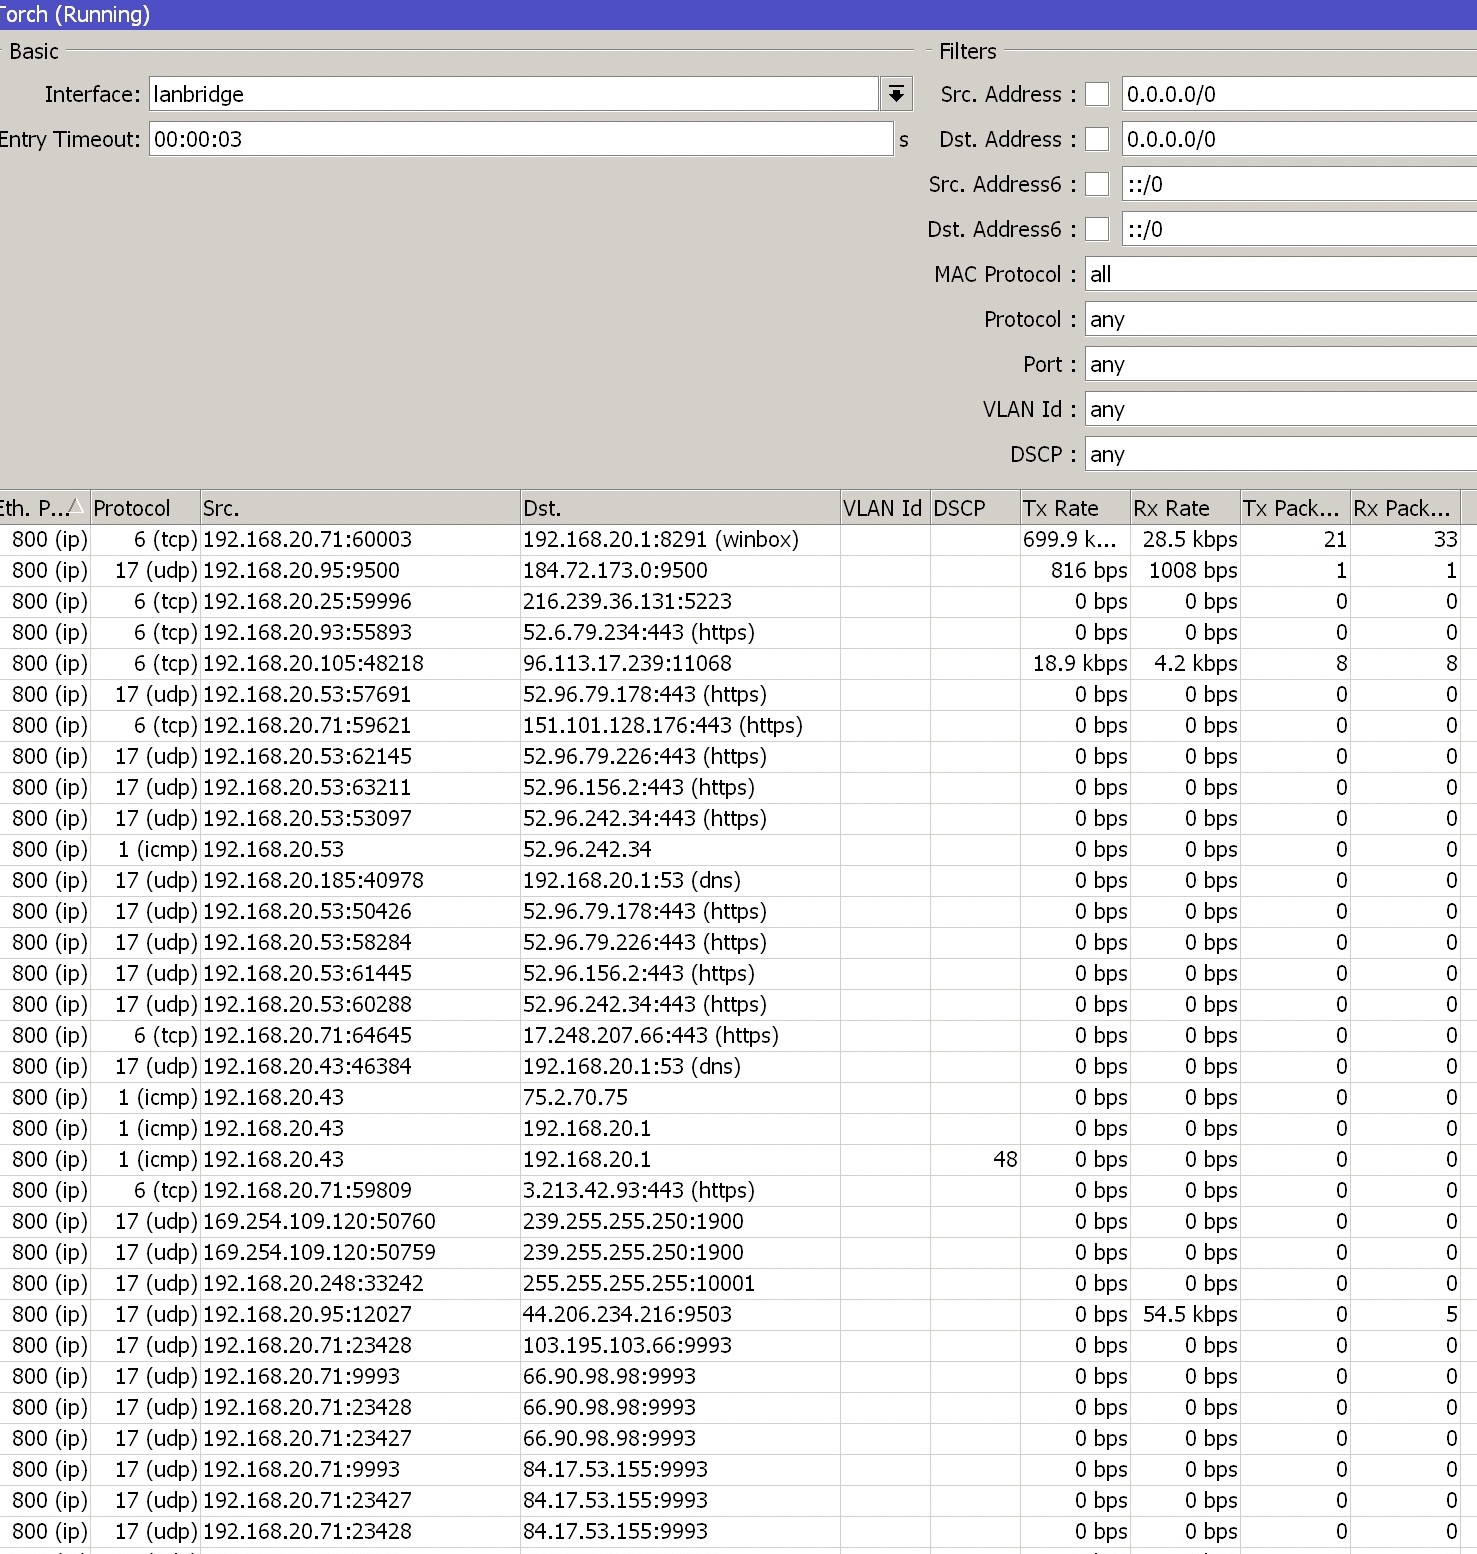Click the Eth. P. sorted column header
The image size is (1477, 1554).
[42, 507]
